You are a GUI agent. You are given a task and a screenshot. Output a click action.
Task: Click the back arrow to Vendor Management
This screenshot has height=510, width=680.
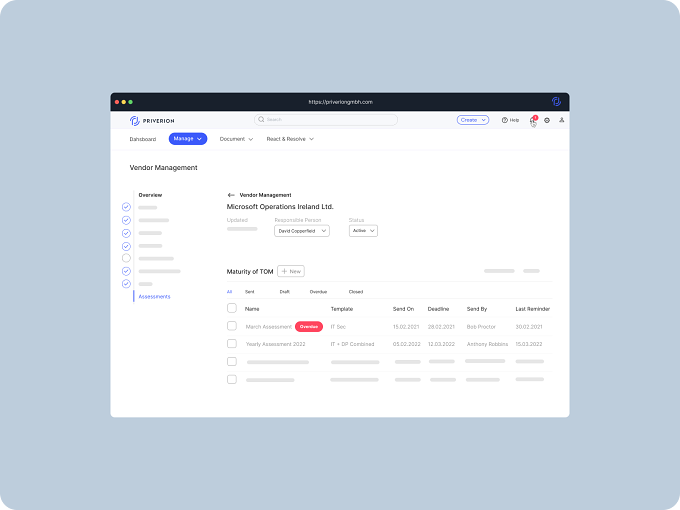[x=231, y=195]
